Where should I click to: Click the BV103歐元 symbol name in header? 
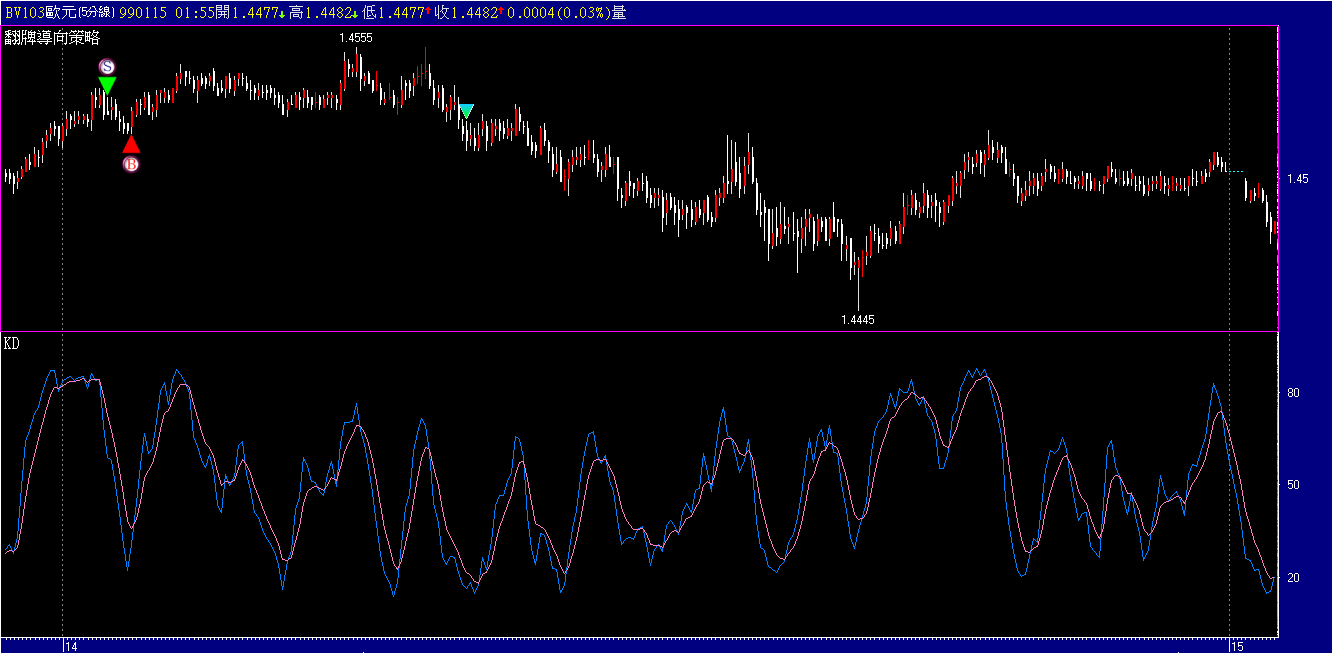[40, 12]
